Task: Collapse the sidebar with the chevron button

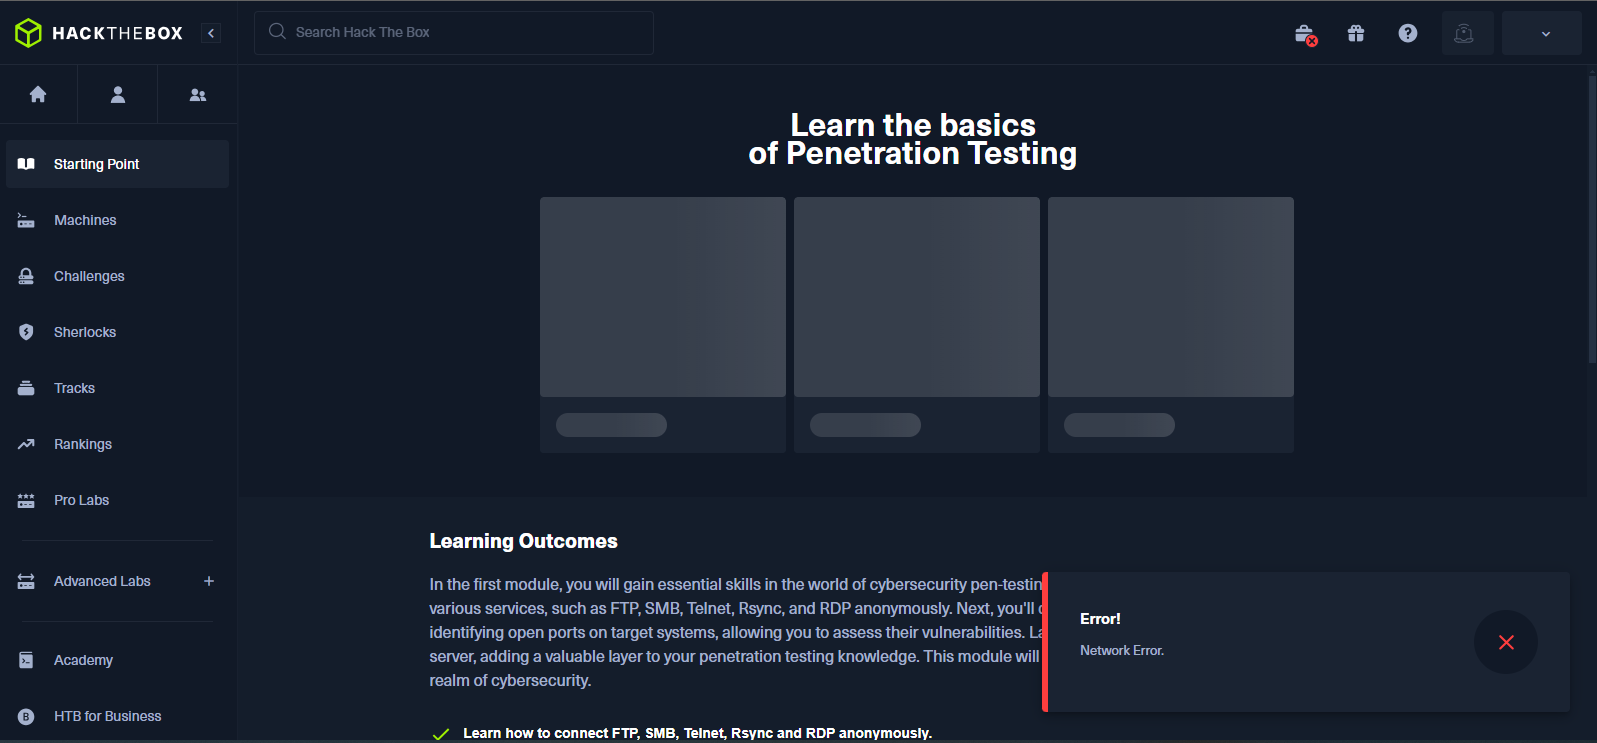Action: click(211, 33)
